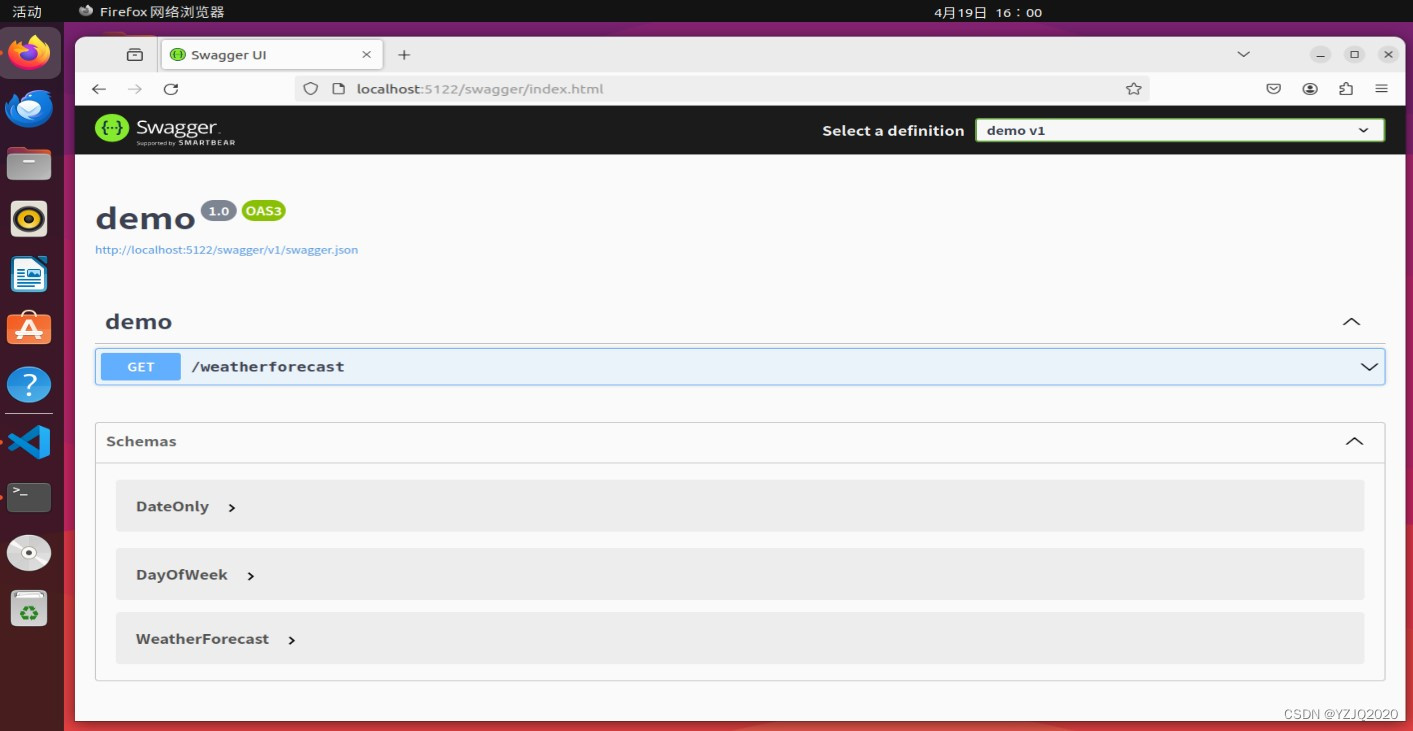The image size is (1413, 731).
Task: Open the Select a definition dropdown
Action: point(1180,130)
